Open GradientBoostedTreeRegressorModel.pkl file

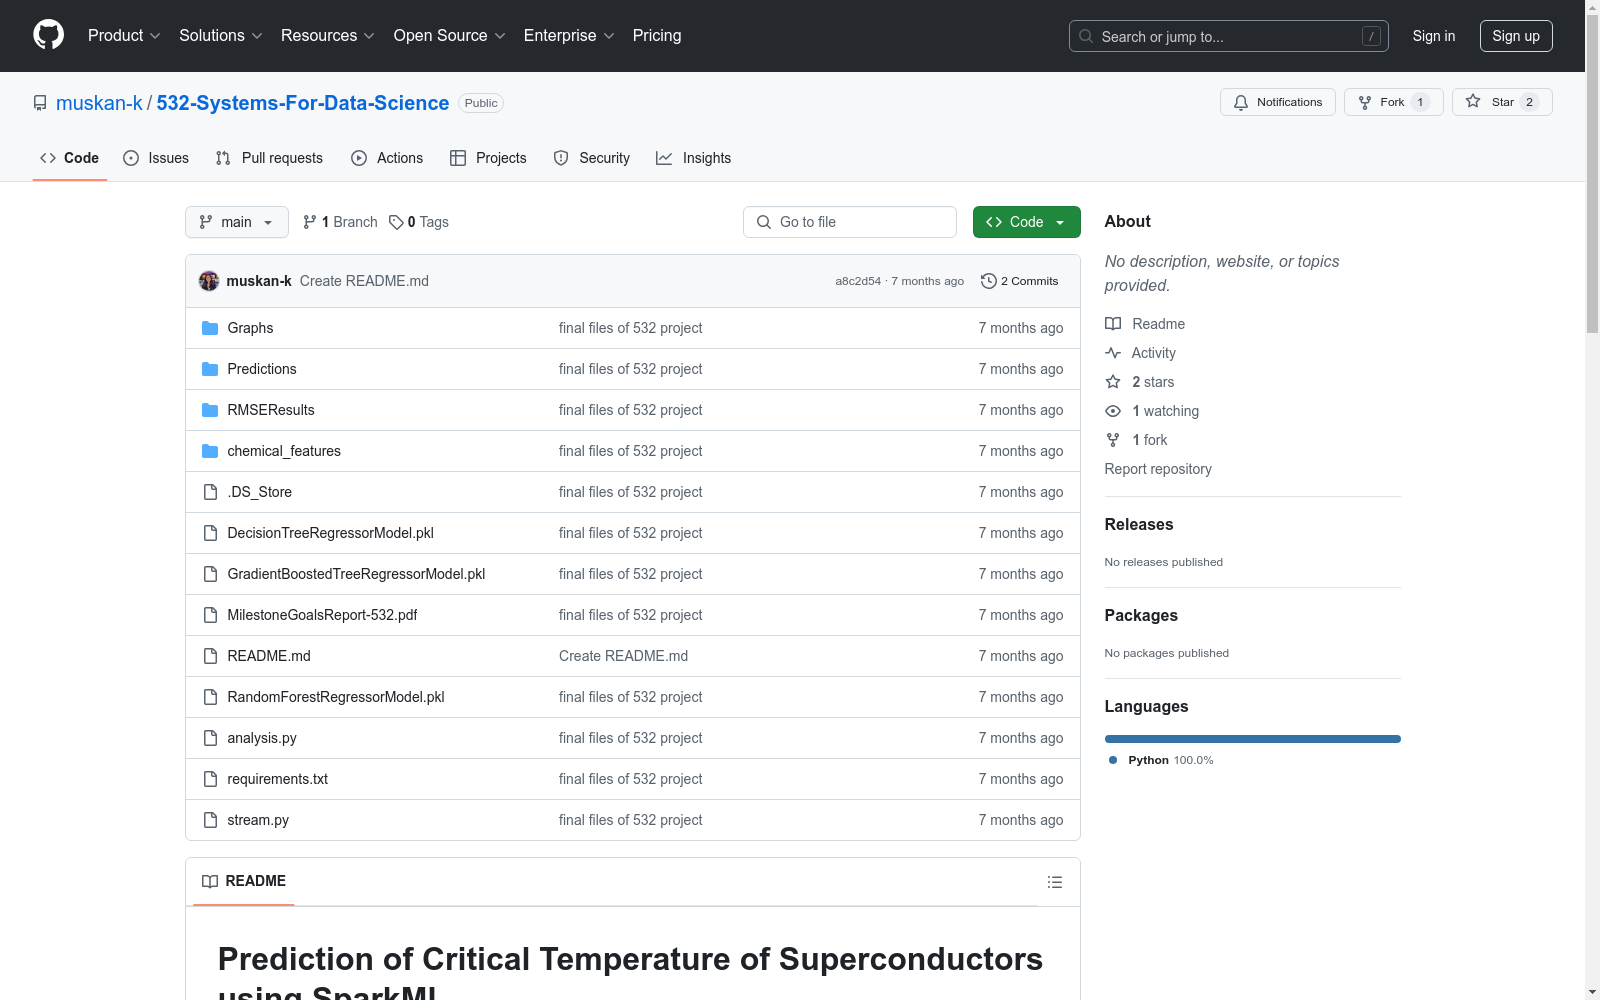pyautogui.click(x=356, y=574)
